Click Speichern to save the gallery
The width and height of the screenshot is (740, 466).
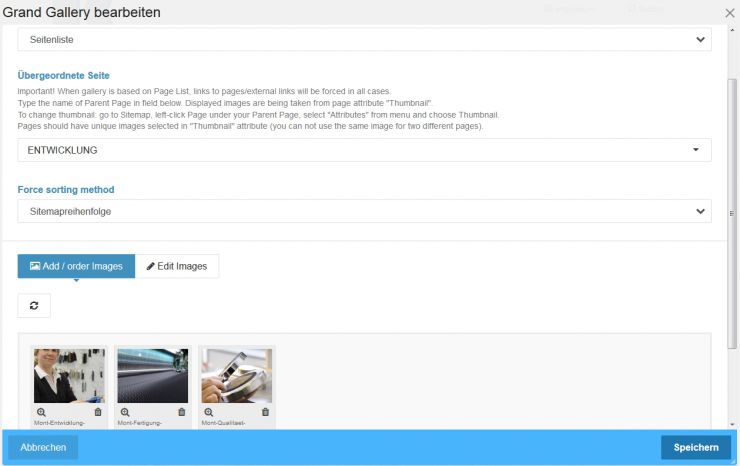coord(695,447)
